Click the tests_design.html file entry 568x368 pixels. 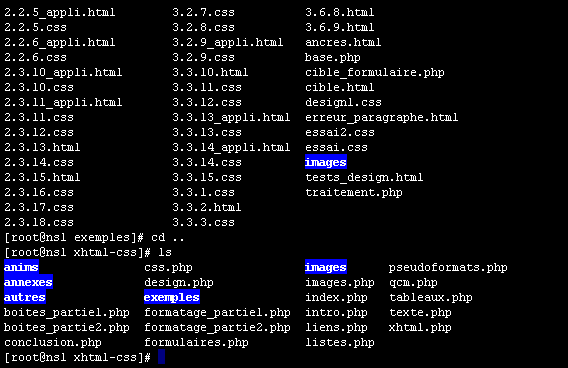coord(364,177)
